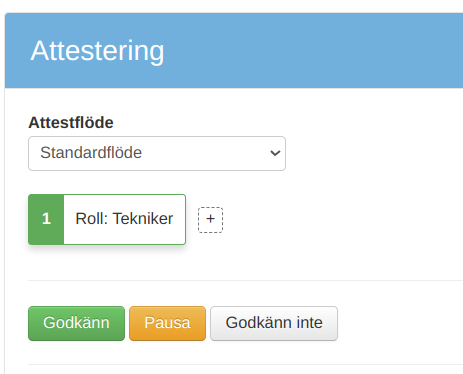Click the Godkänn button
463x374 pixels.
(x=76, y=323)
